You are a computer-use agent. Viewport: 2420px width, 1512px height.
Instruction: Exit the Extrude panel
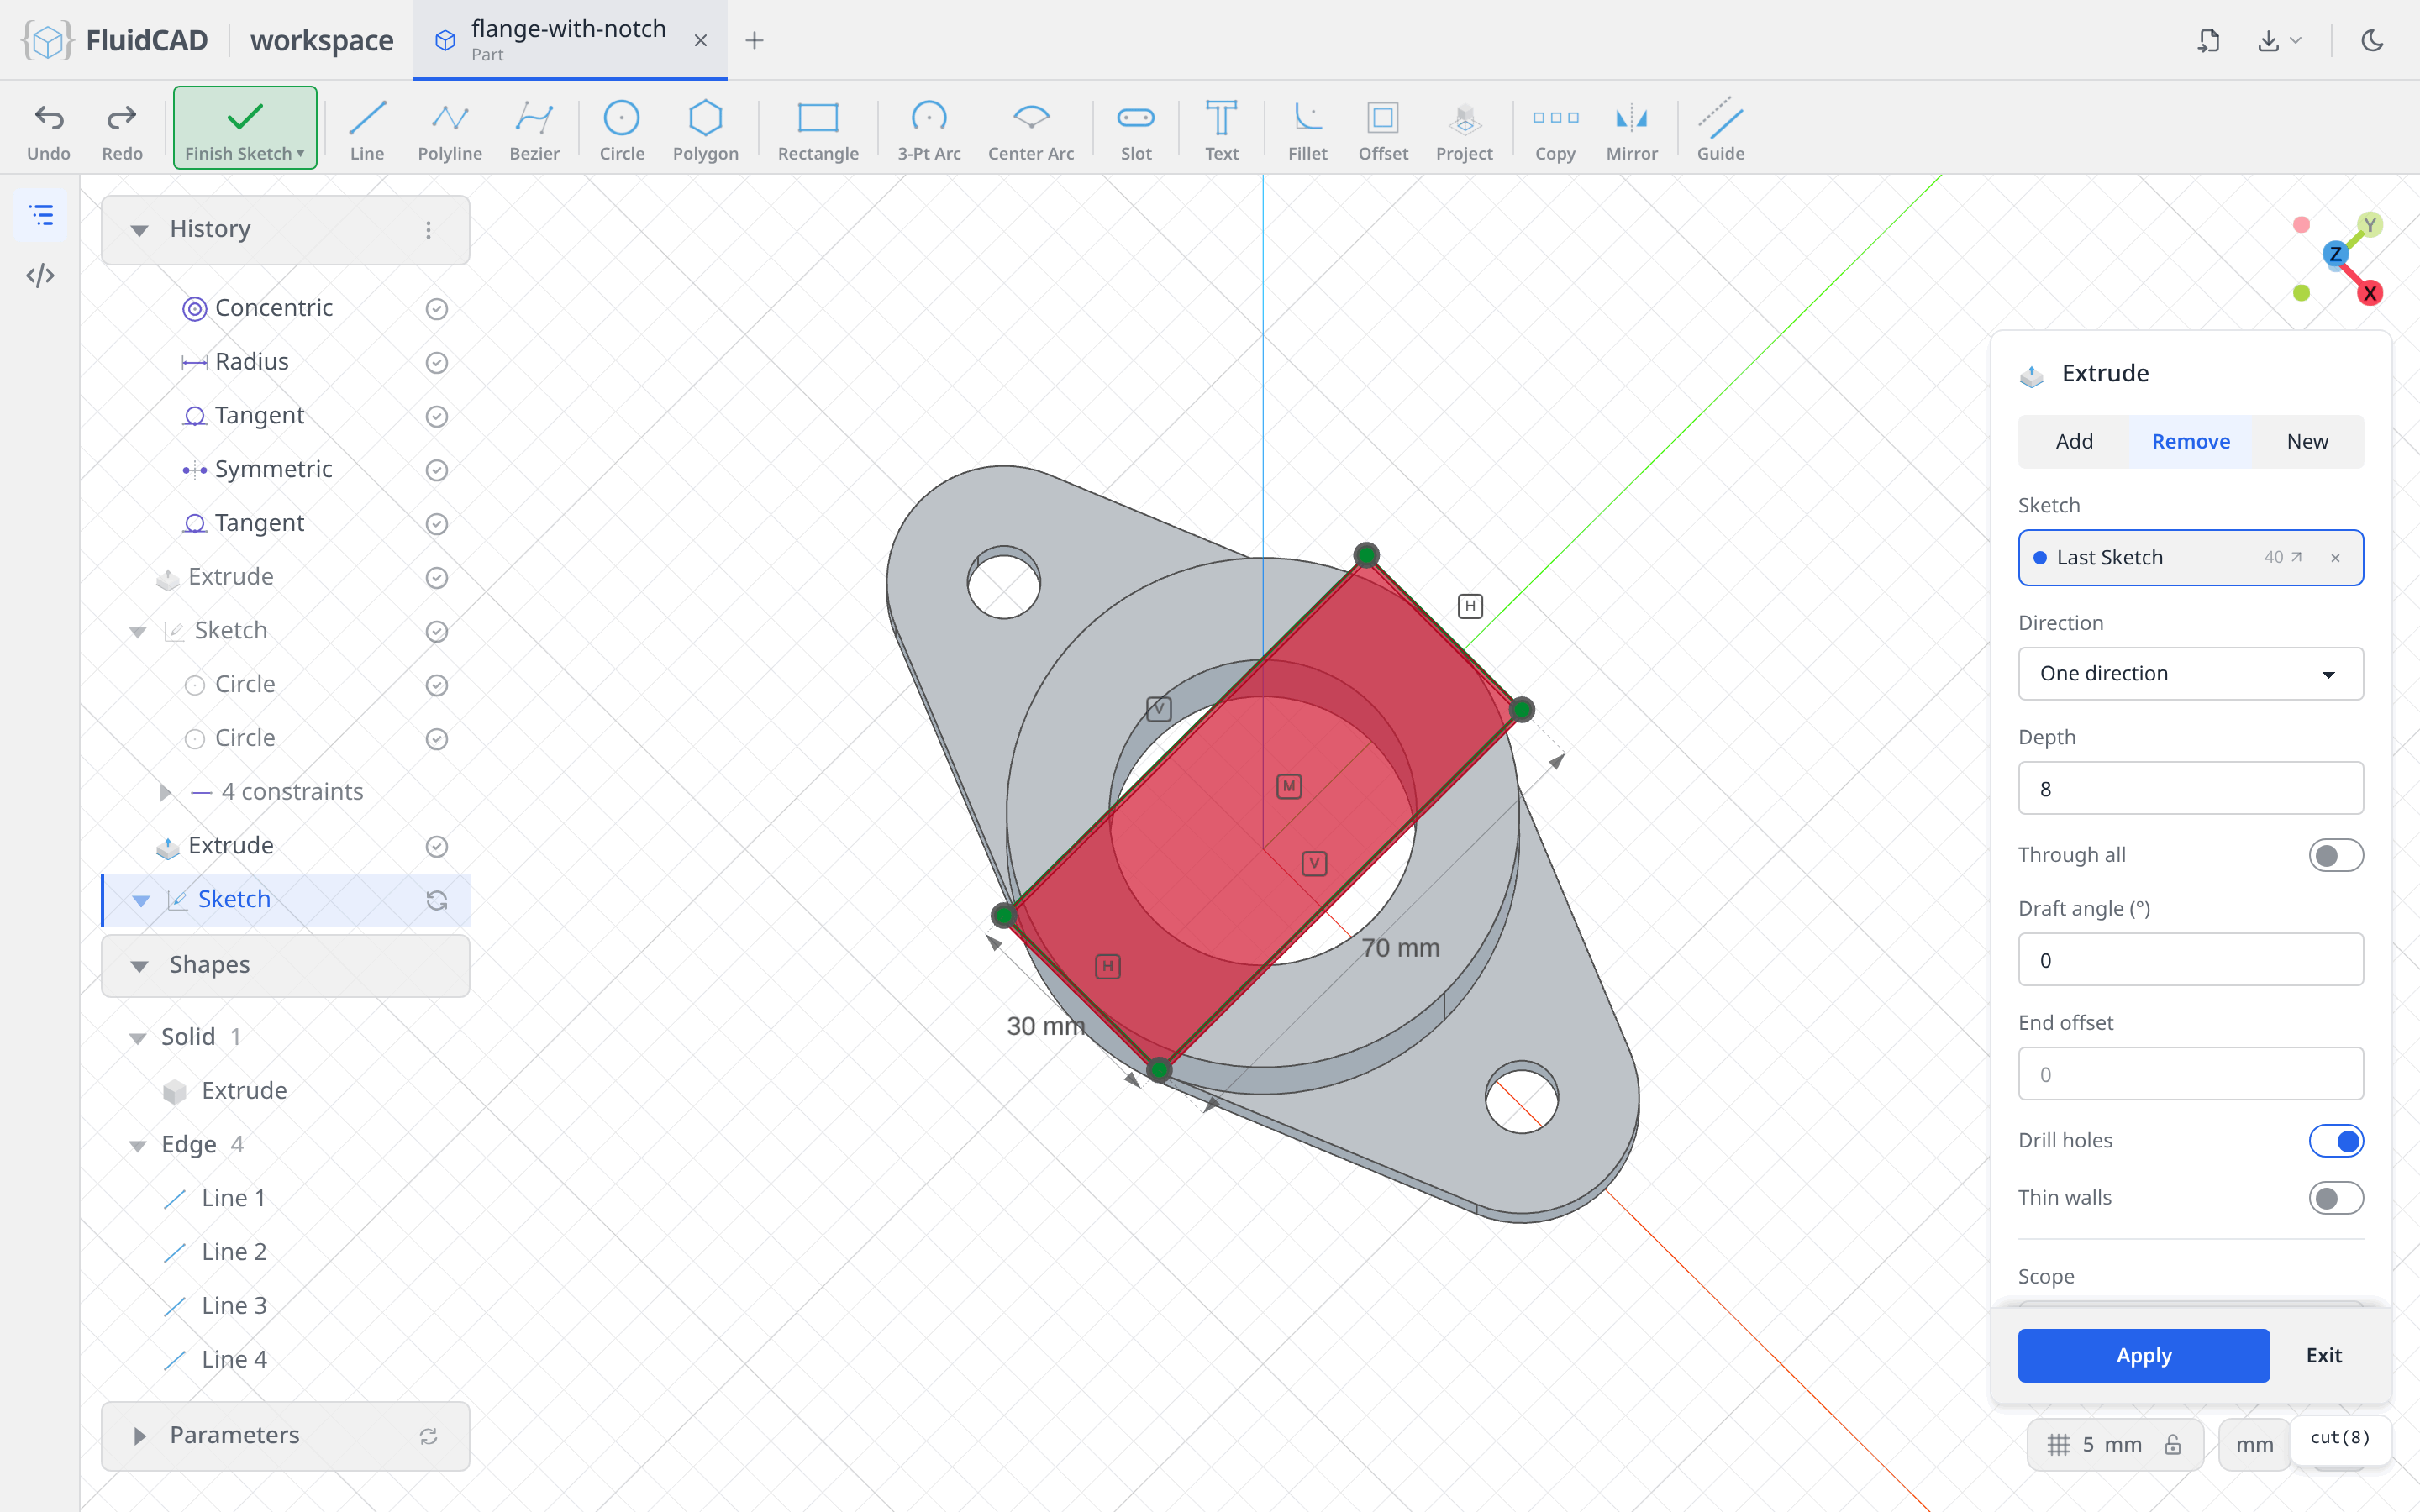coord(2323,1355)
